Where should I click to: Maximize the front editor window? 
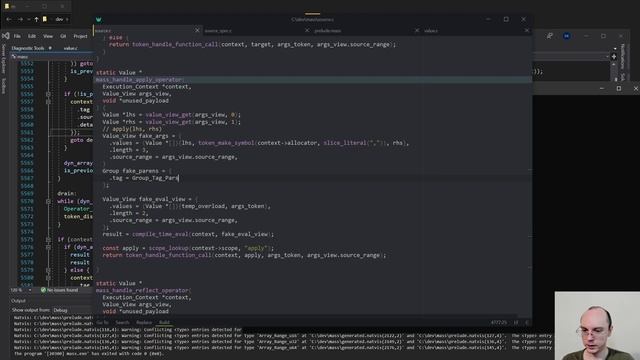point(506,19)
